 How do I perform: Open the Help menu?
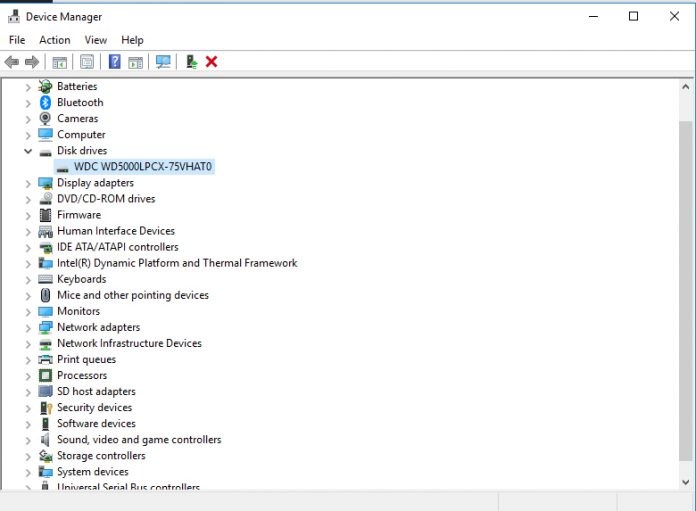coord(132,40)
